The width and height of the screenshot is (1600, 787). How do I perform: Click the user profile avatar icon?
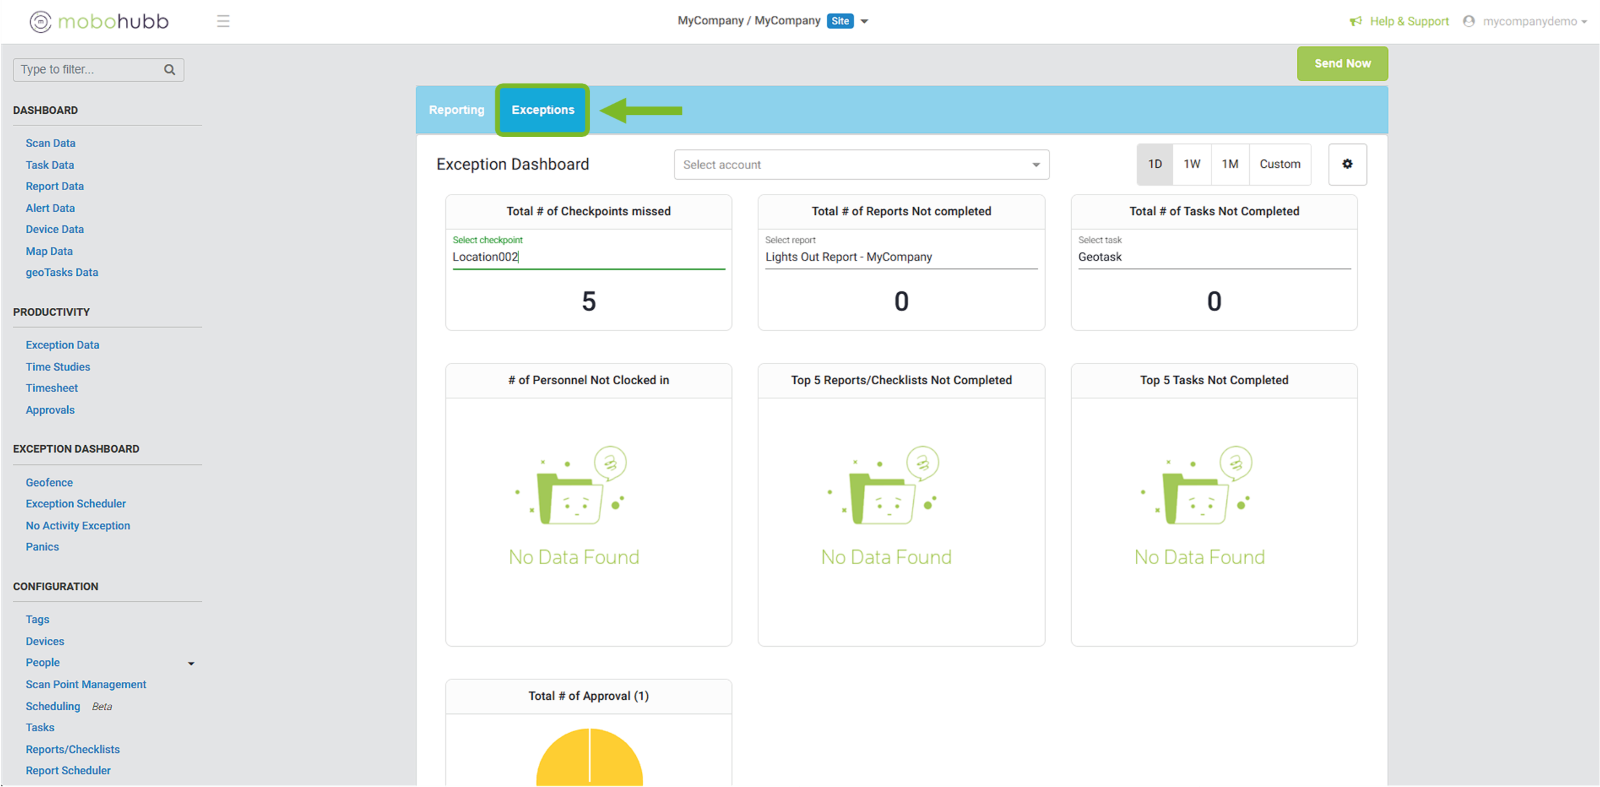tap(1469, 21)
